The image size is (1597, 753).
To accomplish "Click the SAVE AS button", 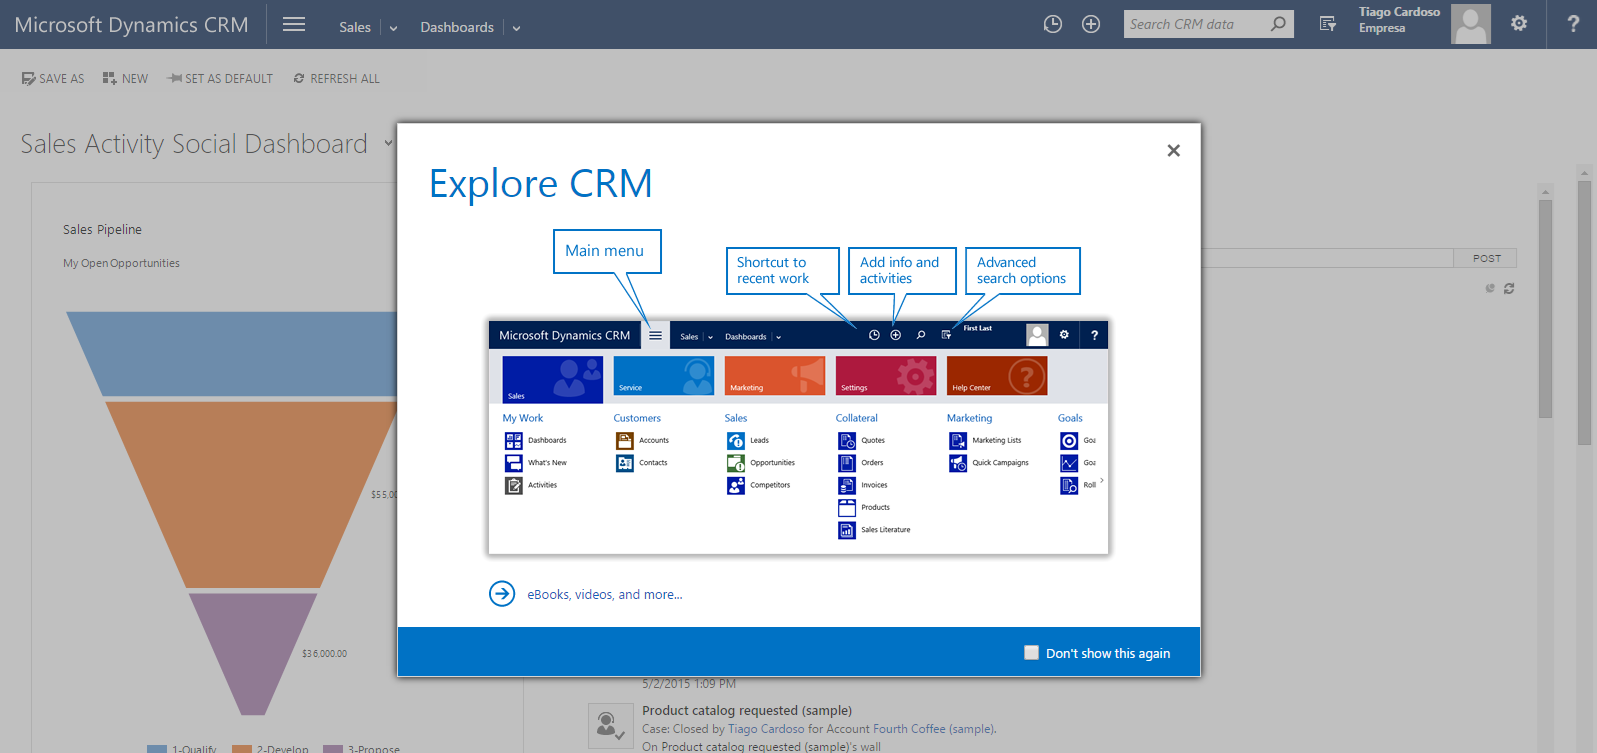I will tap(53, 79).
